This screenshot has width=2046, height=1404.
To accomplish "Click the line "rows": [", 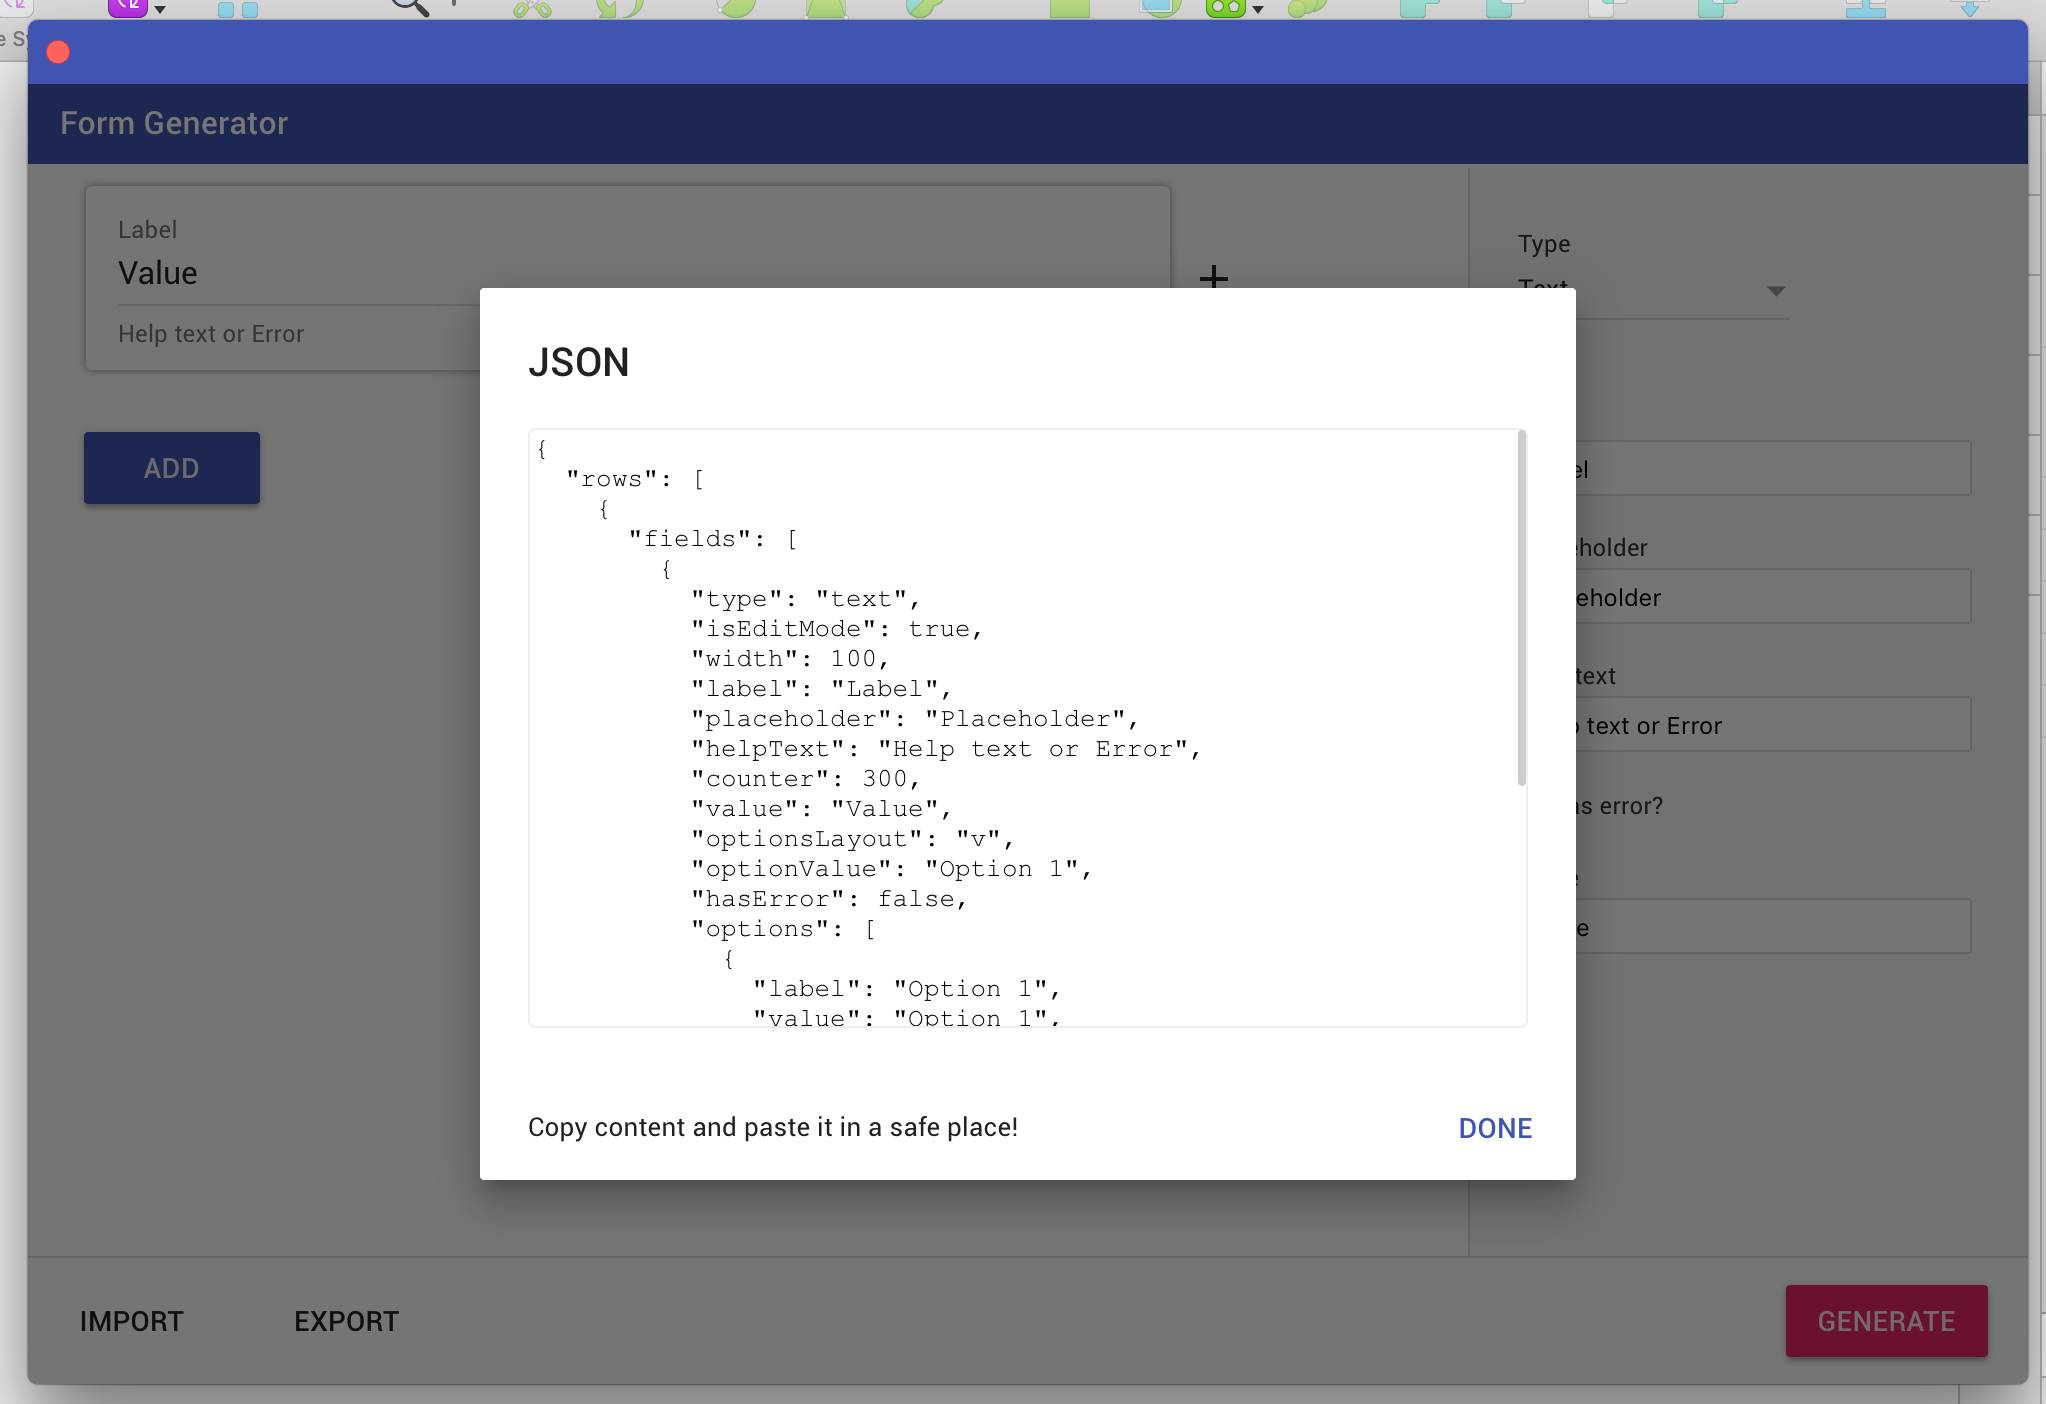I will 635,479.
